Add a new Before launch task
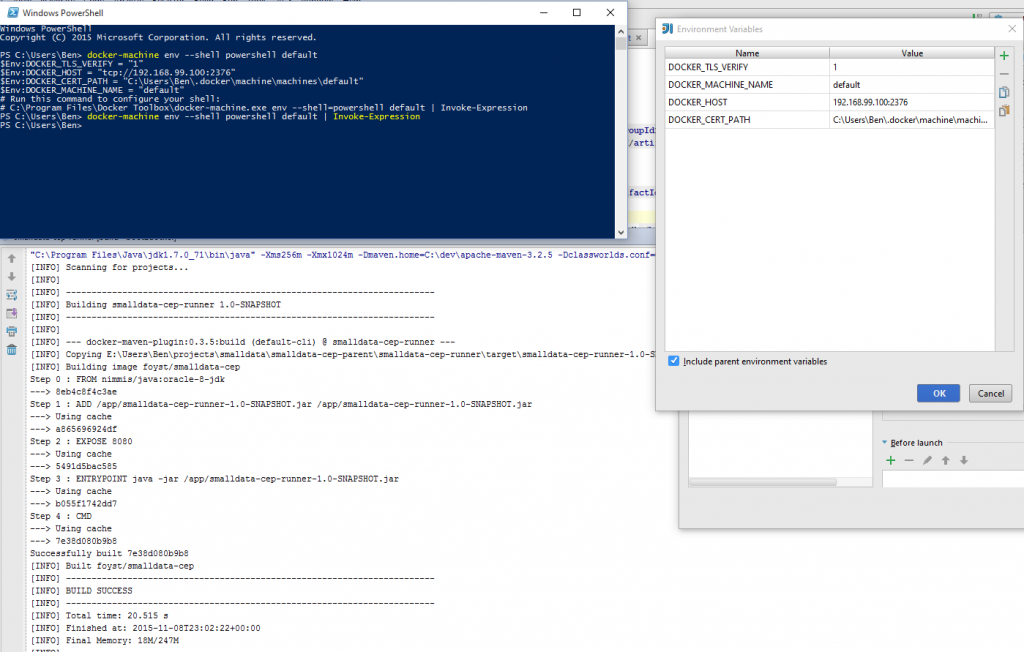Viewport: 1024px width, 652px height. [x=890, y=461]
